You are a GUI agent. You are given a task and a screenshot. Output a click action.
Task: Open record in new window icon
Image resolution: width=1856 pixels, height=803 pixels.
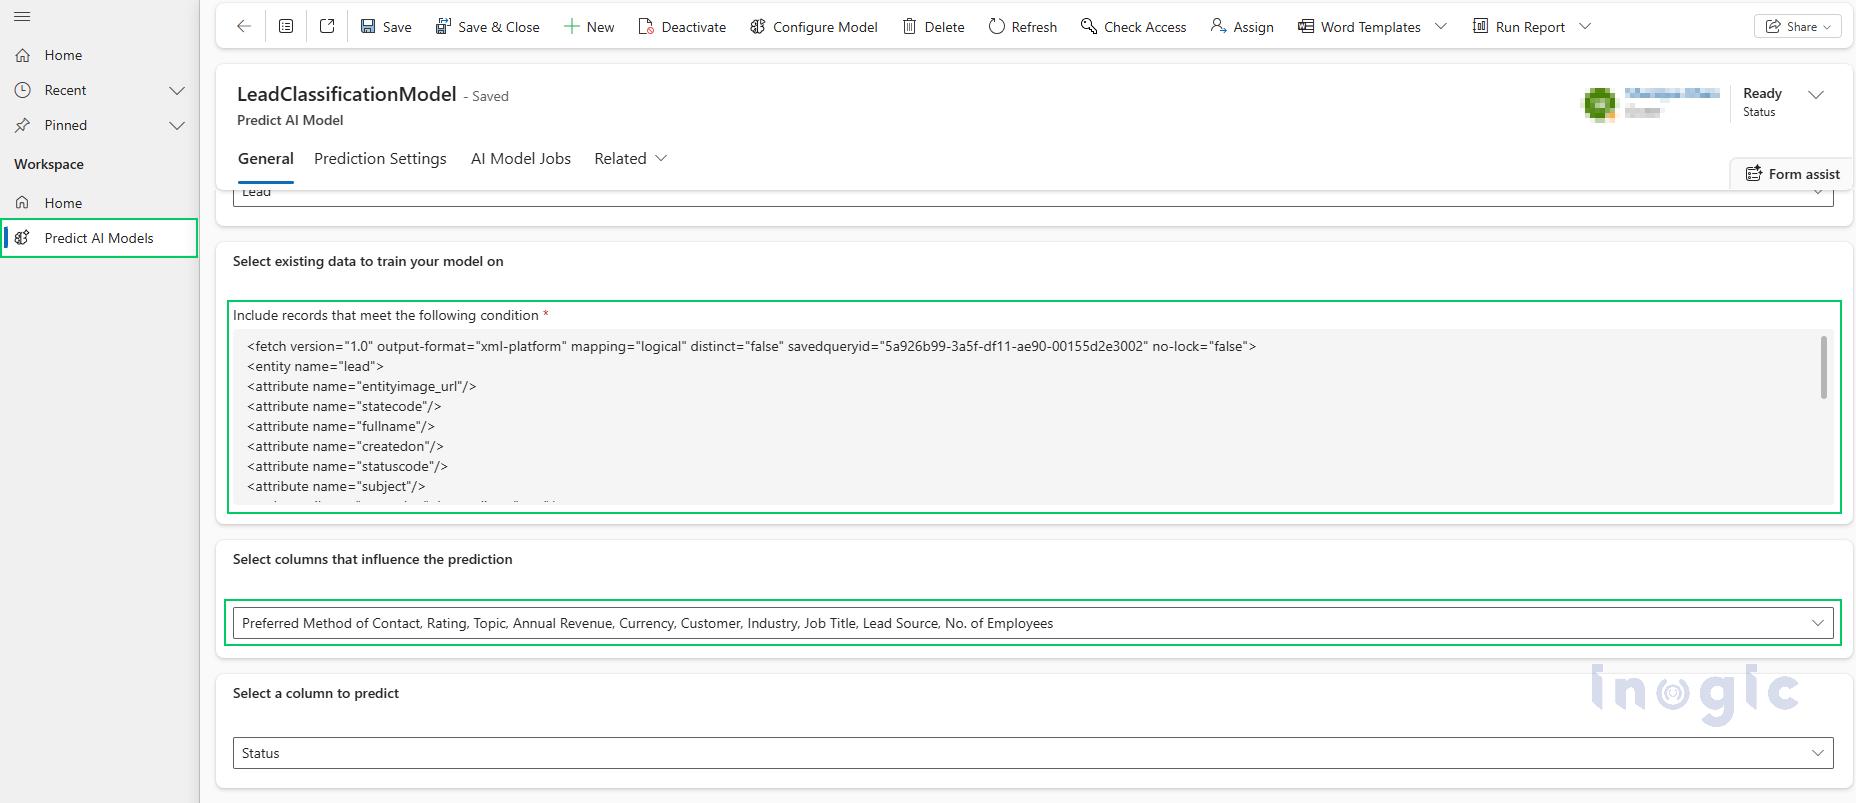click(x=327, y=27)
